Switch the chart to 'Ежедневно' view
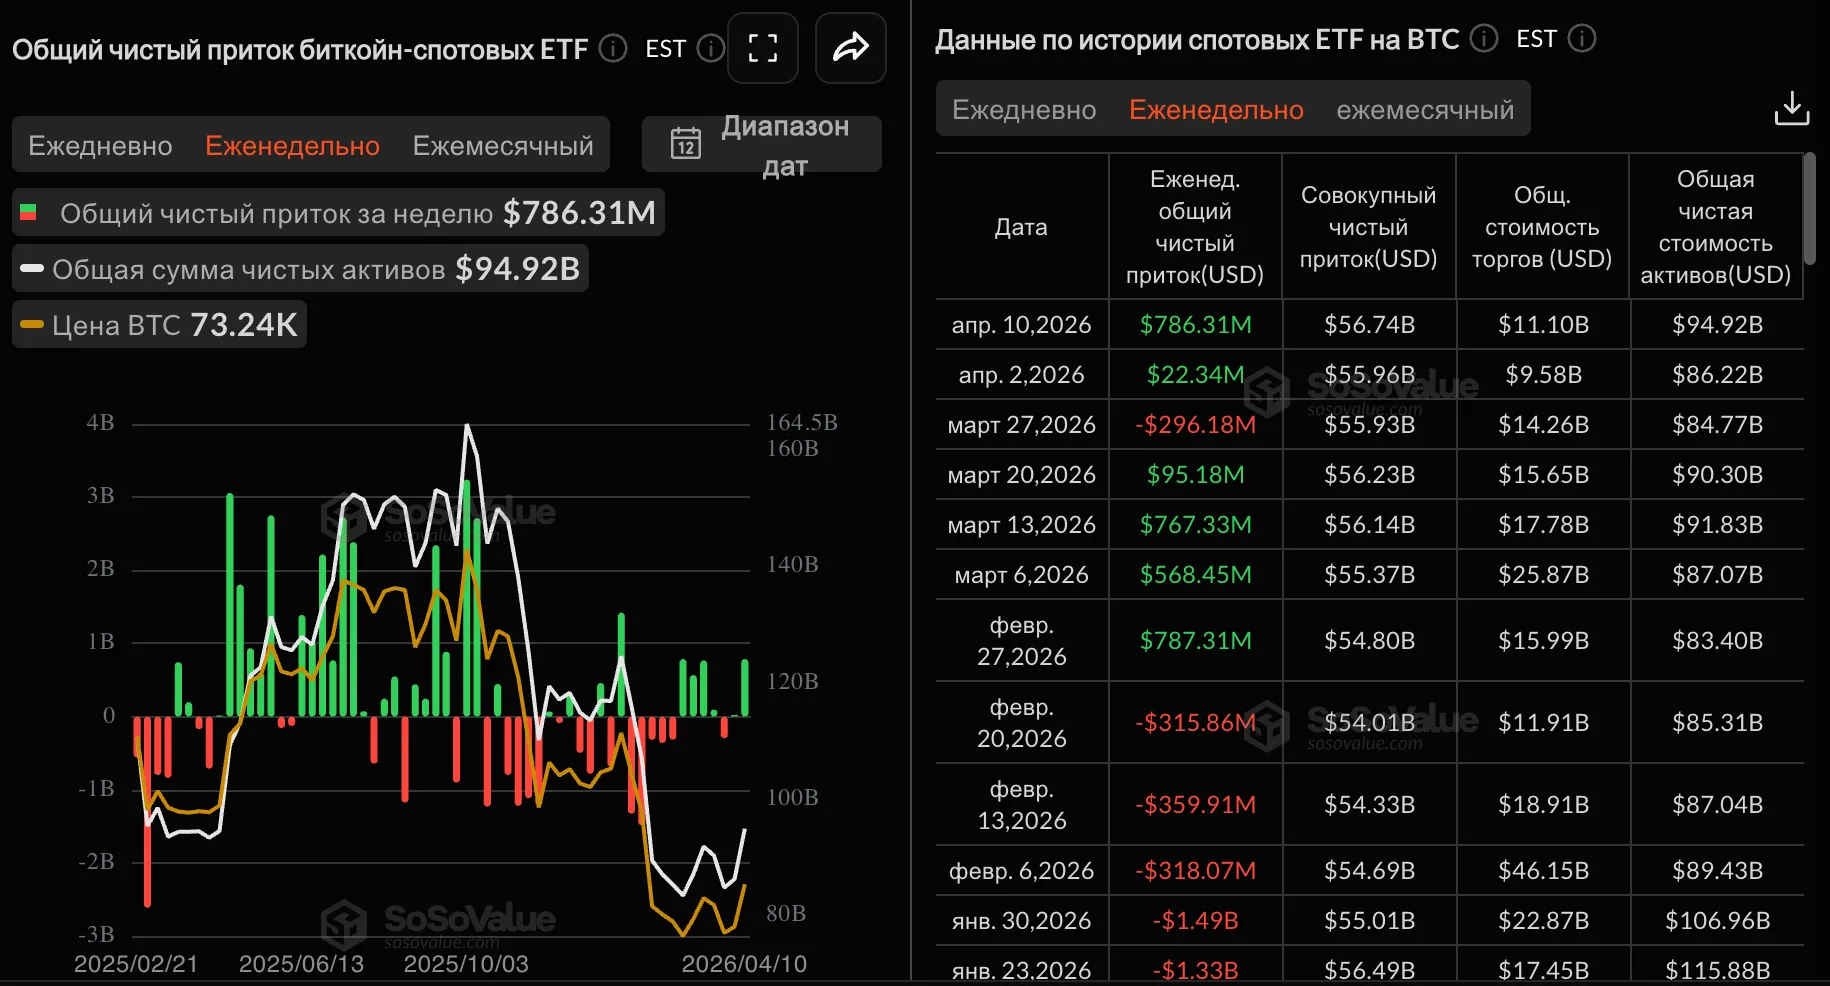 click(99, 145)
